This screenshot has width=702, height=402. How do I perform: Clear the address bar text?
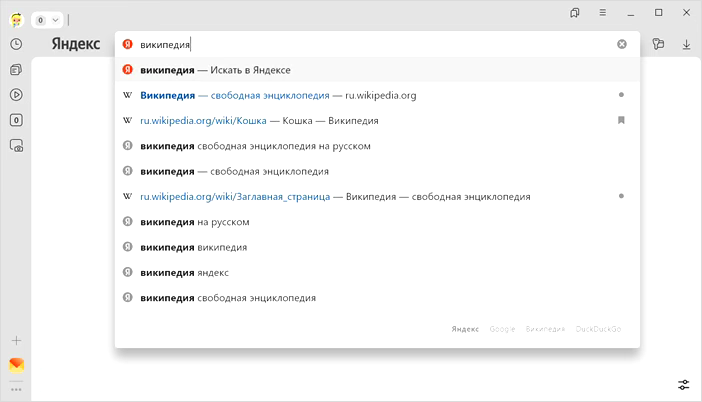[x=621, y=44]
